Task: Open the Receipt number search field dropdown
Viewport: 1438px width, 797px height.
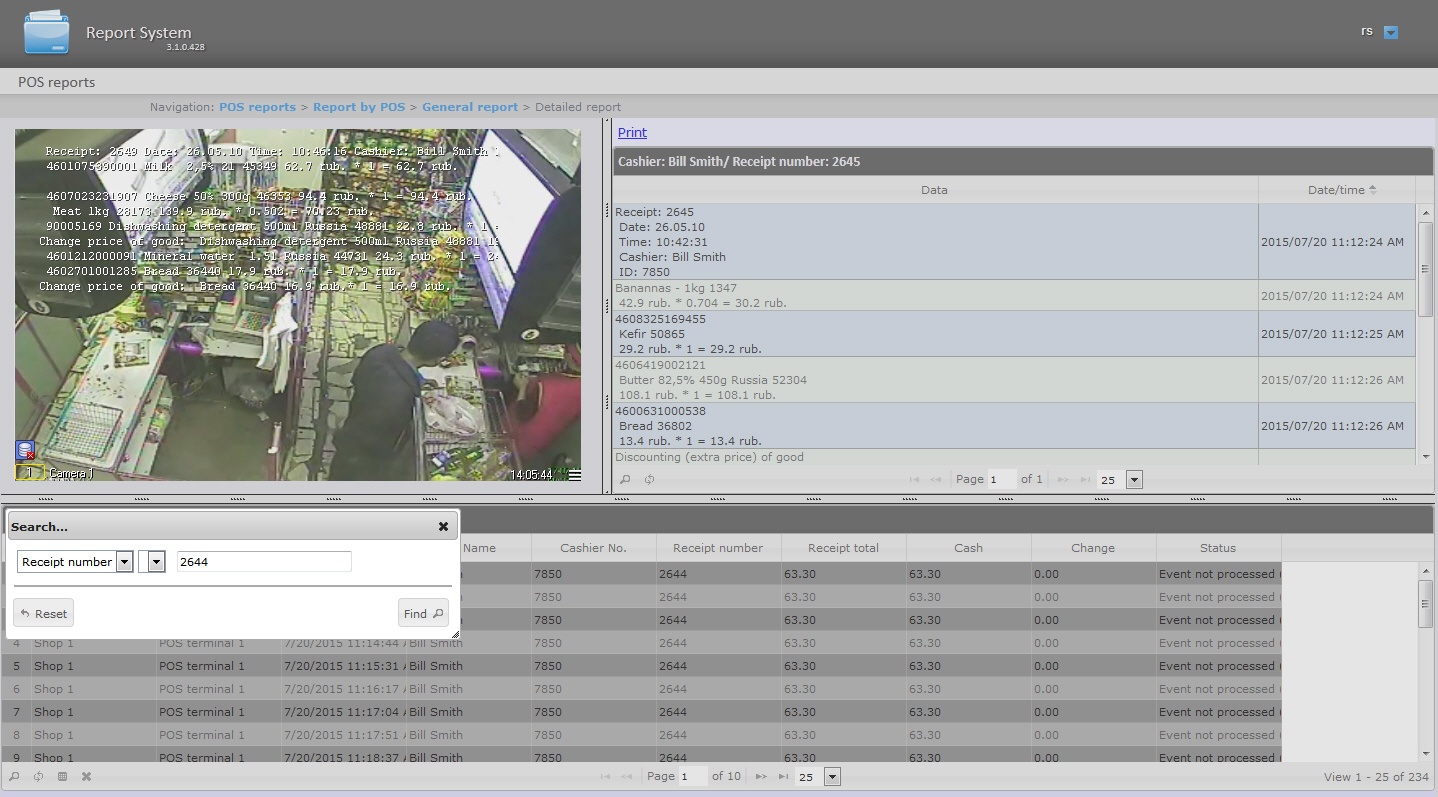Action: pos(124,562)
